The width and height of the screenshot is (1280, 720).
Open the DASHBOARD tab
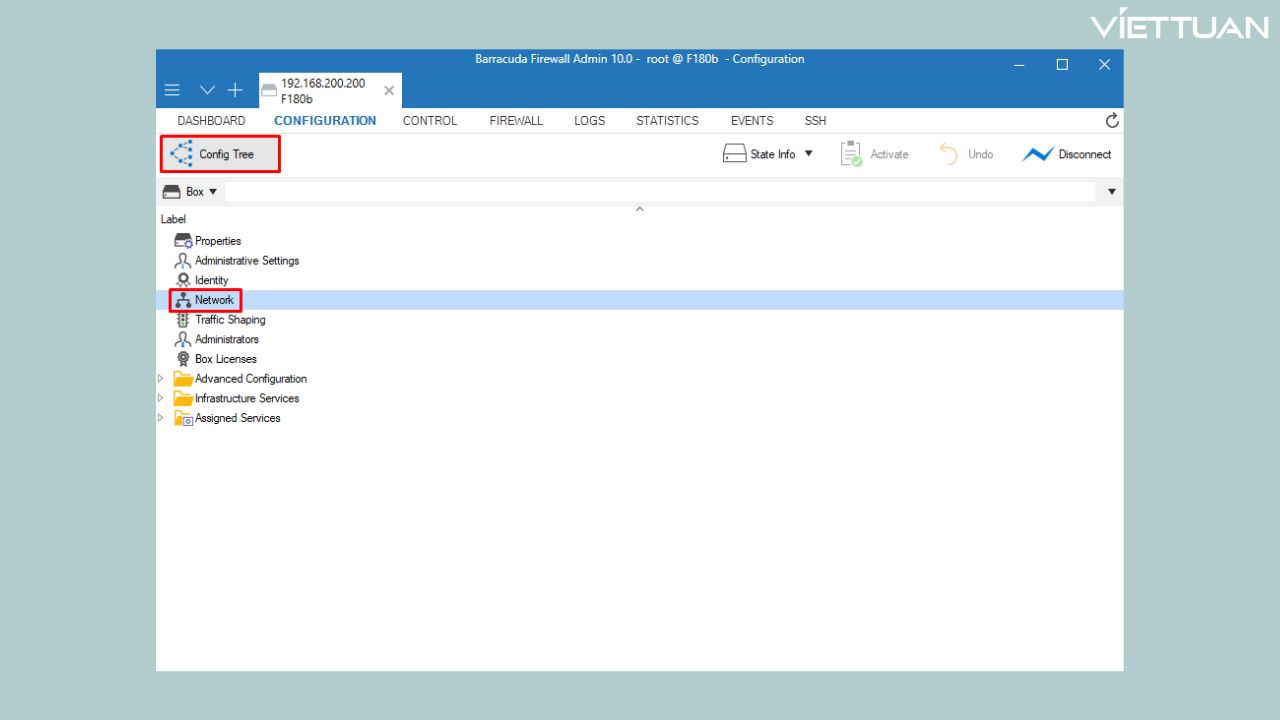pyautogui.click(x=210, y=120)
